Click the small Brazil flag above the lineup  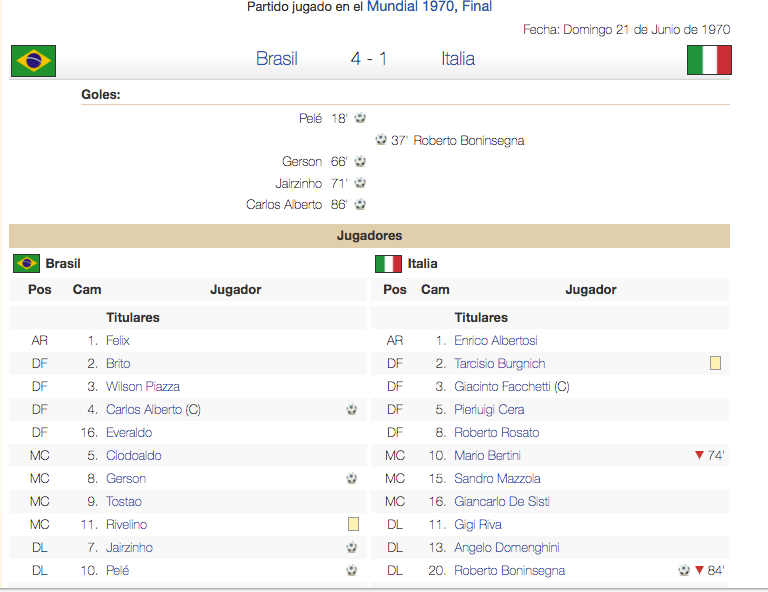coord(26,263)
